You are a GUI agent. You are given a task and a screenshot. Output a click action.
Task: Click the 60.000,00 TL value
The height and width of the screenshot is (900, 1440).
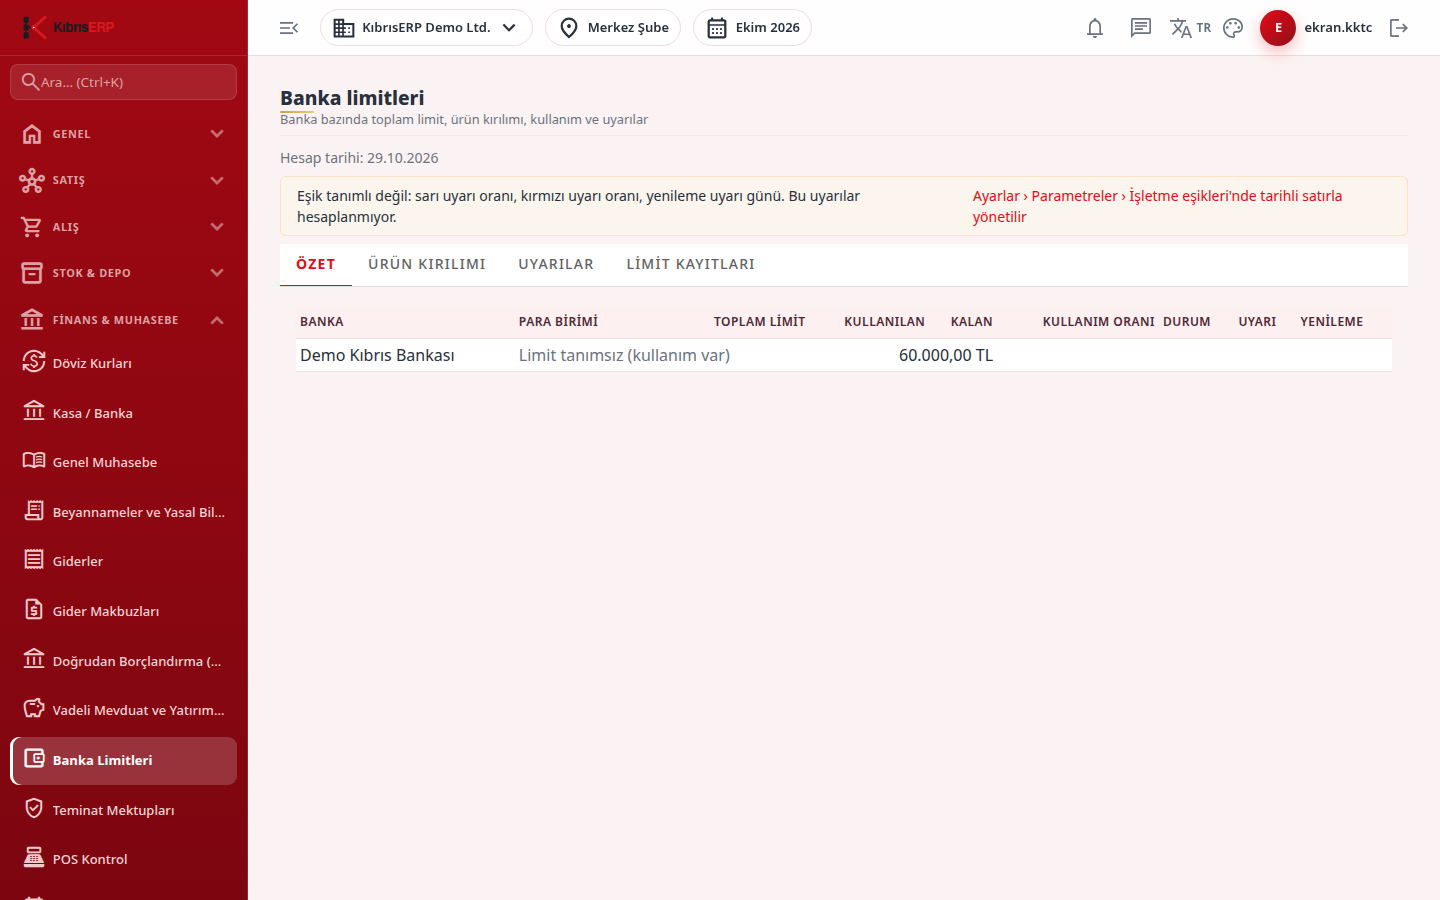coord(946,355)
